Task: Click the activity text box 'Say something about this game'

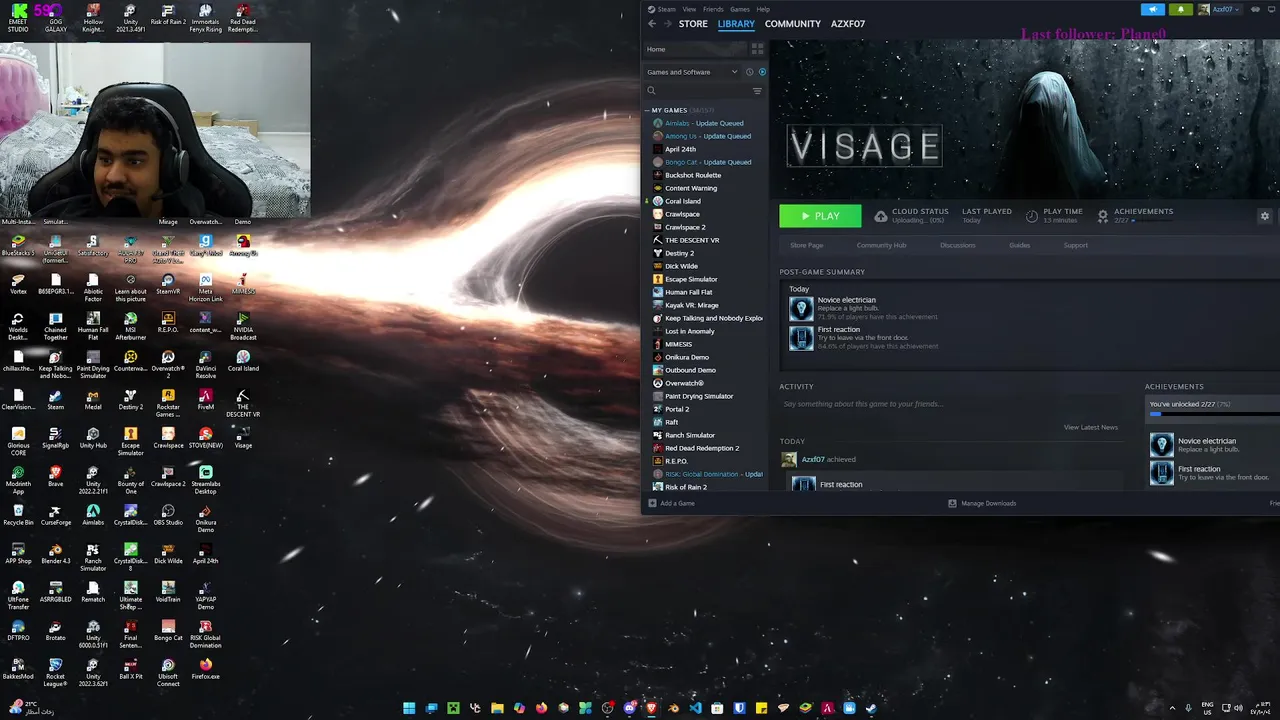Action: (x=950, y=404)
